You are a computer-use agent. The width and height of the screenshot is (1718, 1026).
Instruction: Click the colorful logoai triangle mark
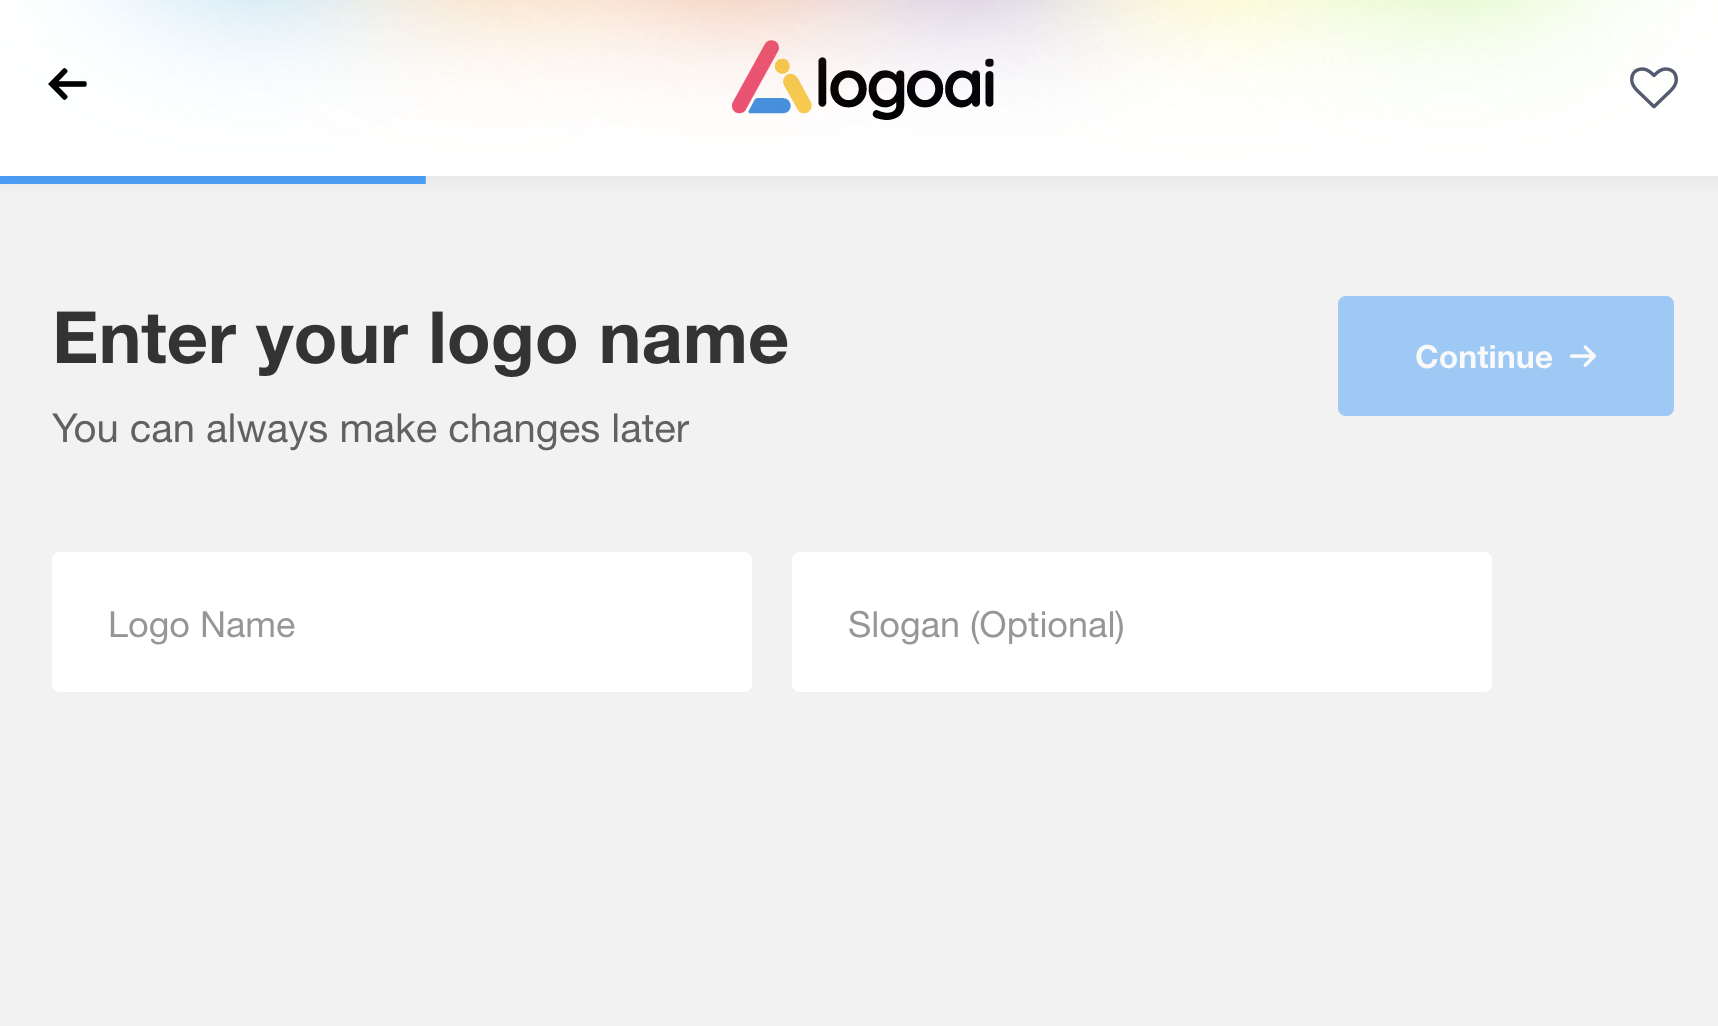coord(771,80)
